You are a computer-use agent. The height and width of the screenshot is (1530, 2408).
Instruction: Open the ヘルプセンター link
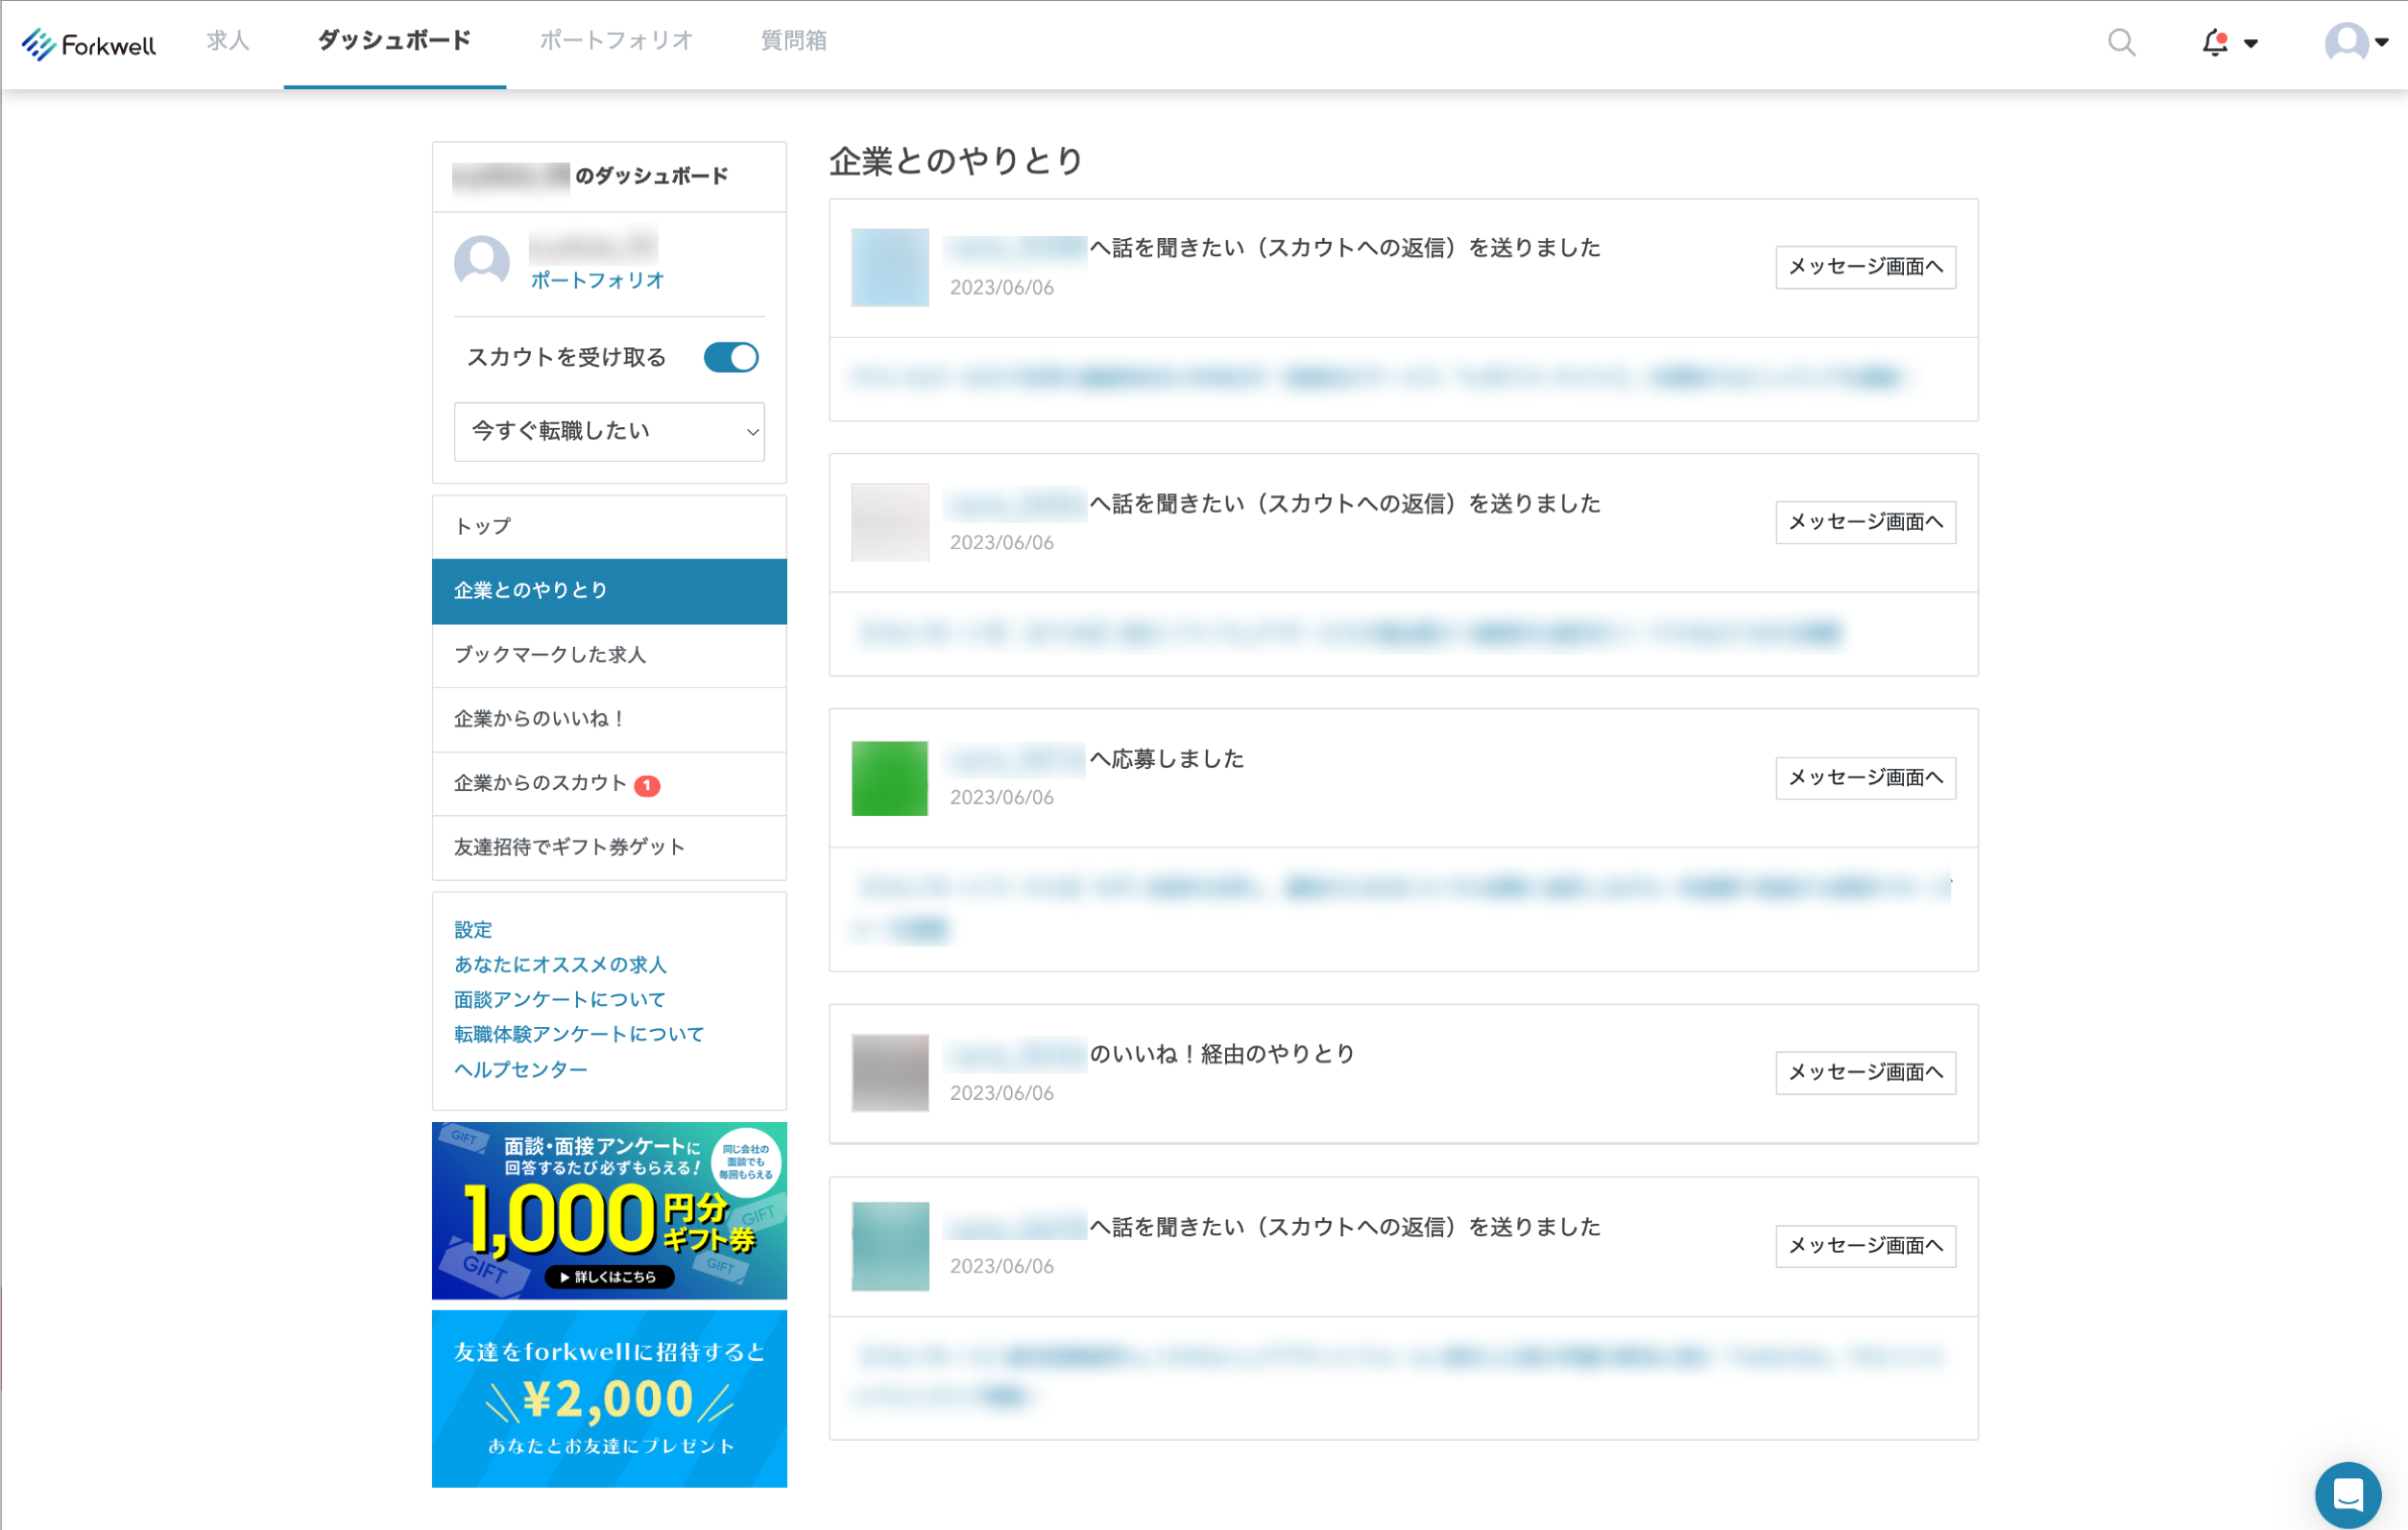pyautogui.click(x=521, y=1069)
